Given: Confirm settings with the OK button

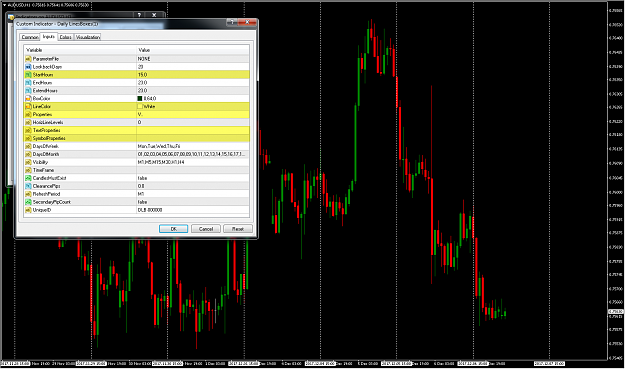Looking at the screenshot, I should point(173,229).
